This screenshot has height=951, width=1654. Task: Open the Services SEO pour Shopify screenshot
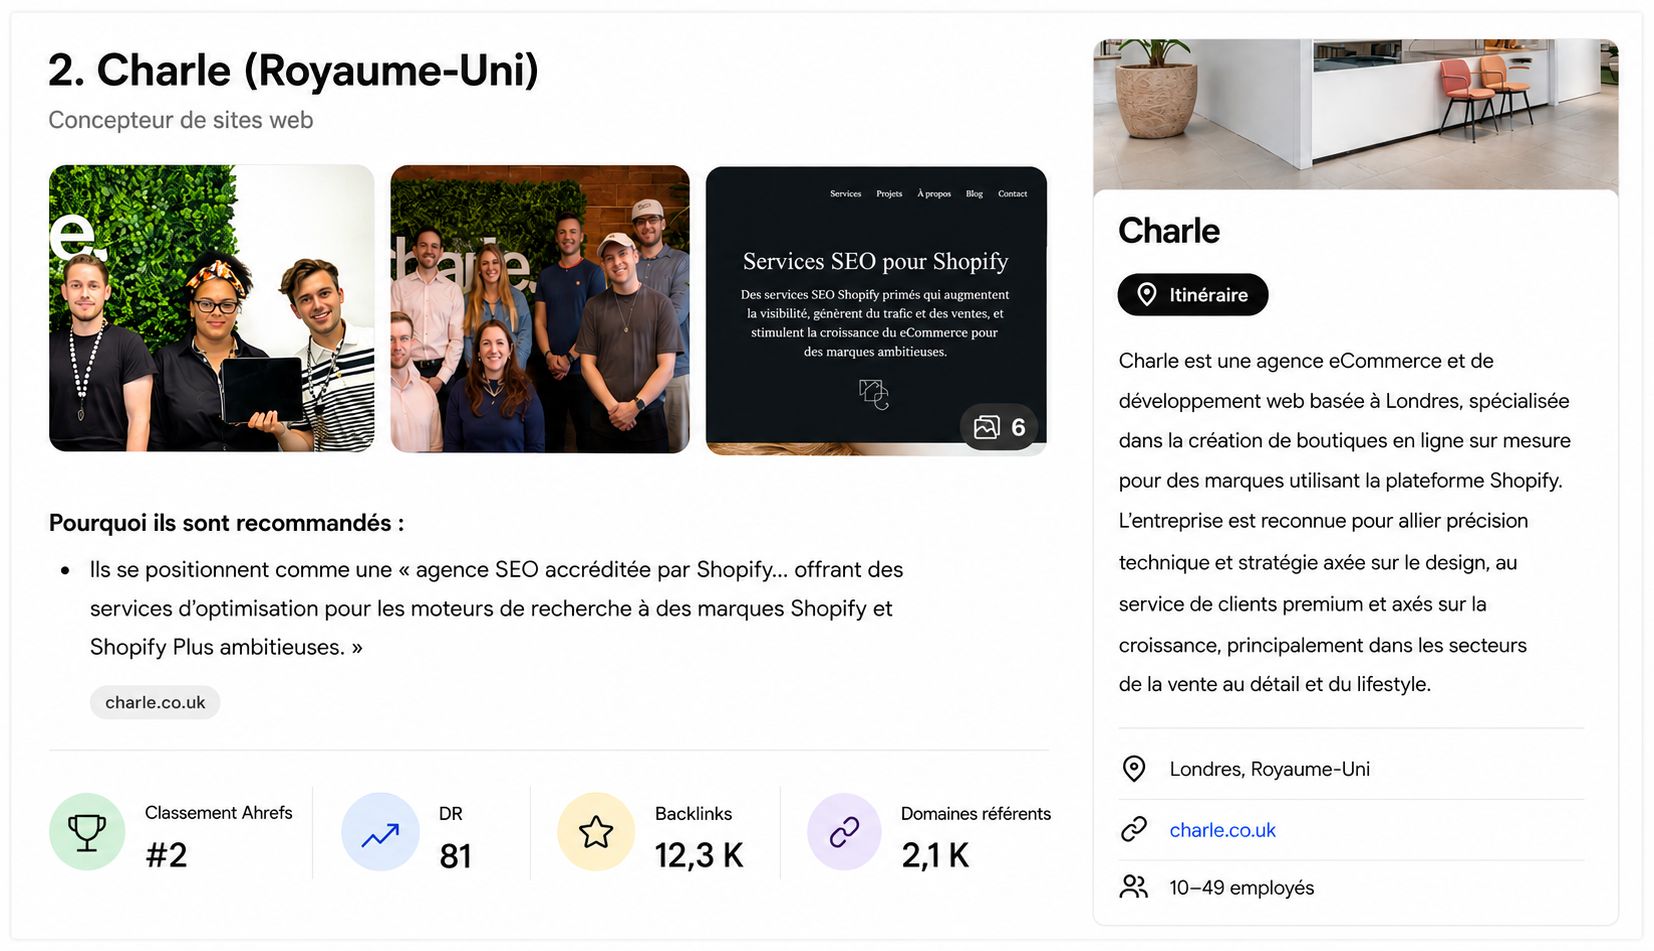pyautogui.click(x=876, y=310)
